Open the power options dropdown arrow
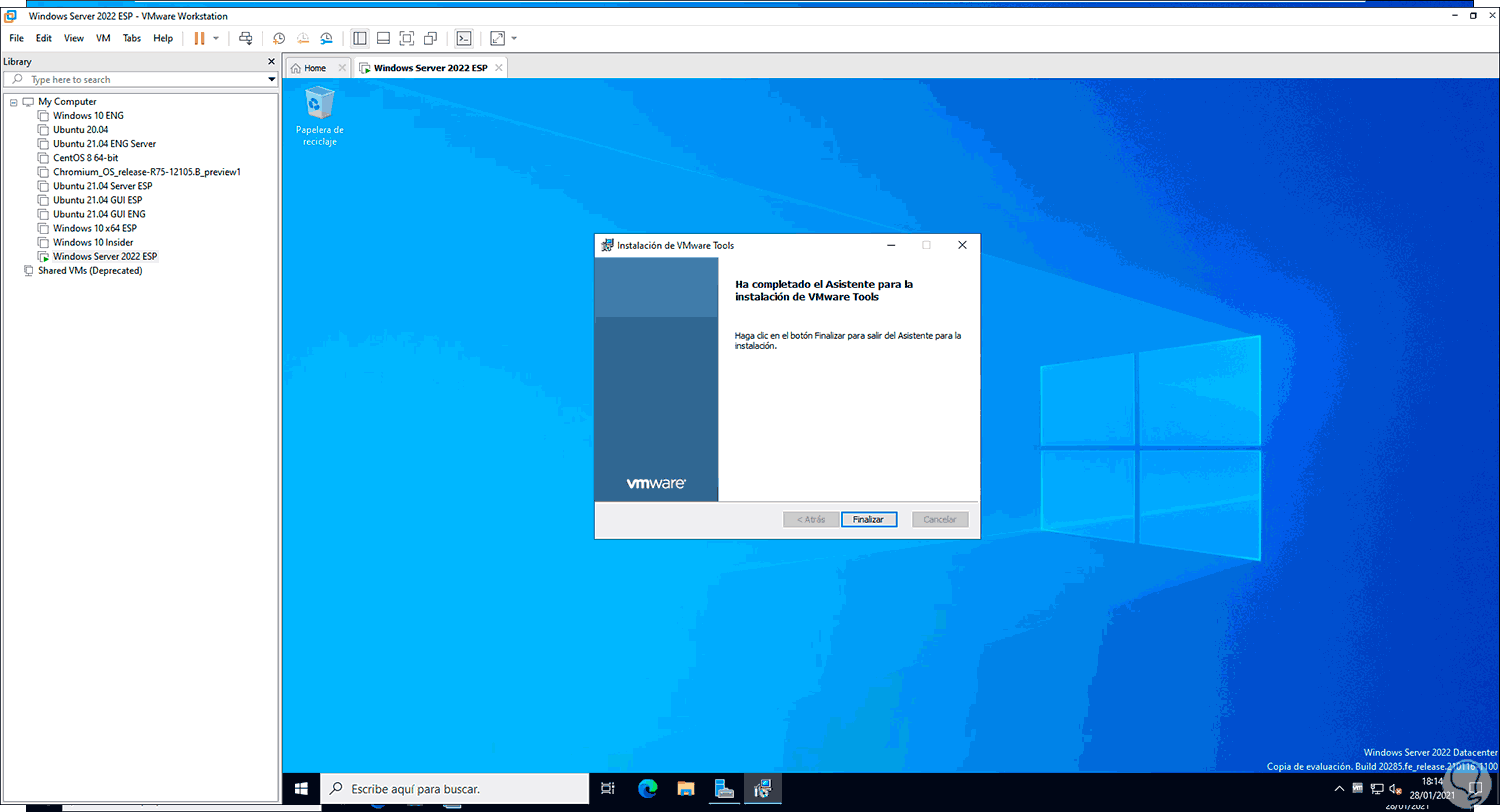 coord(216,38)
